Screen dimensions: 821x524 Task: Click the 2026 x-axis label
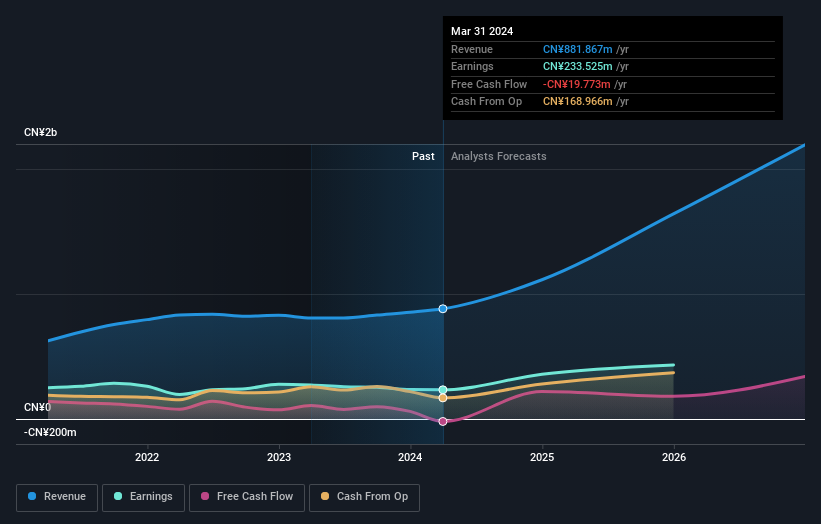pyautogui.click(x=674, y=457)
